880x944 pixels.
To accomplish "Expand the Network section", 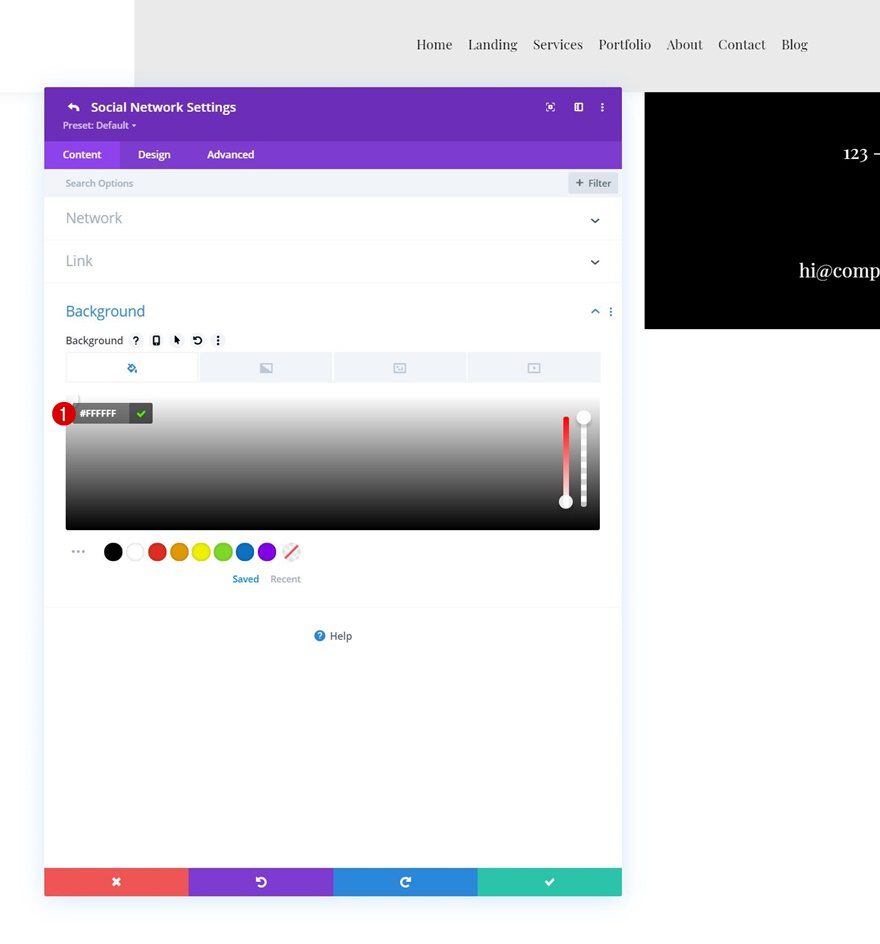I will click(x=333, y=218).
